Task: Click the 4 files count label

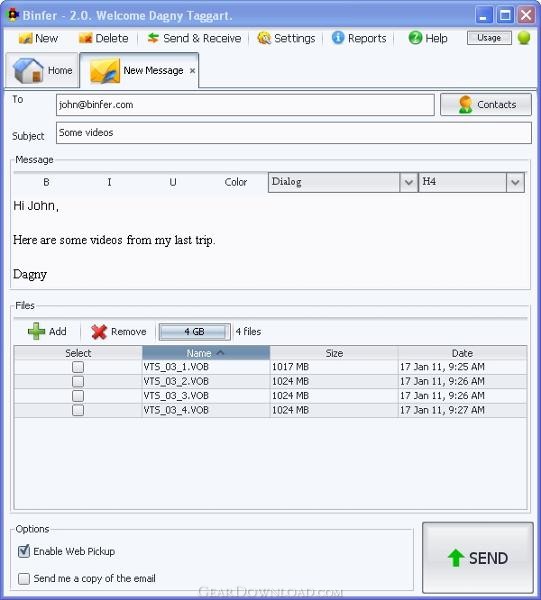Action: 248,331
